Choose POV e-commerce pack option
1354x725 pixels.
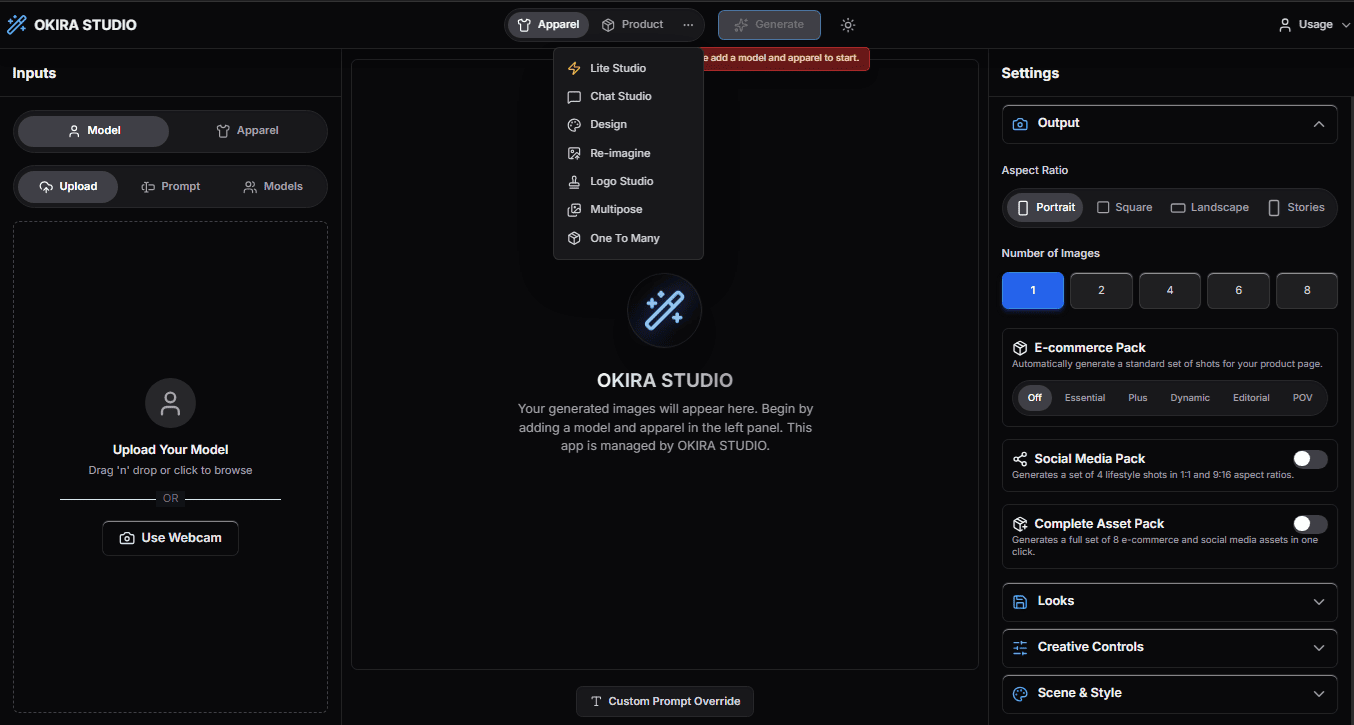click(1302, 398)
